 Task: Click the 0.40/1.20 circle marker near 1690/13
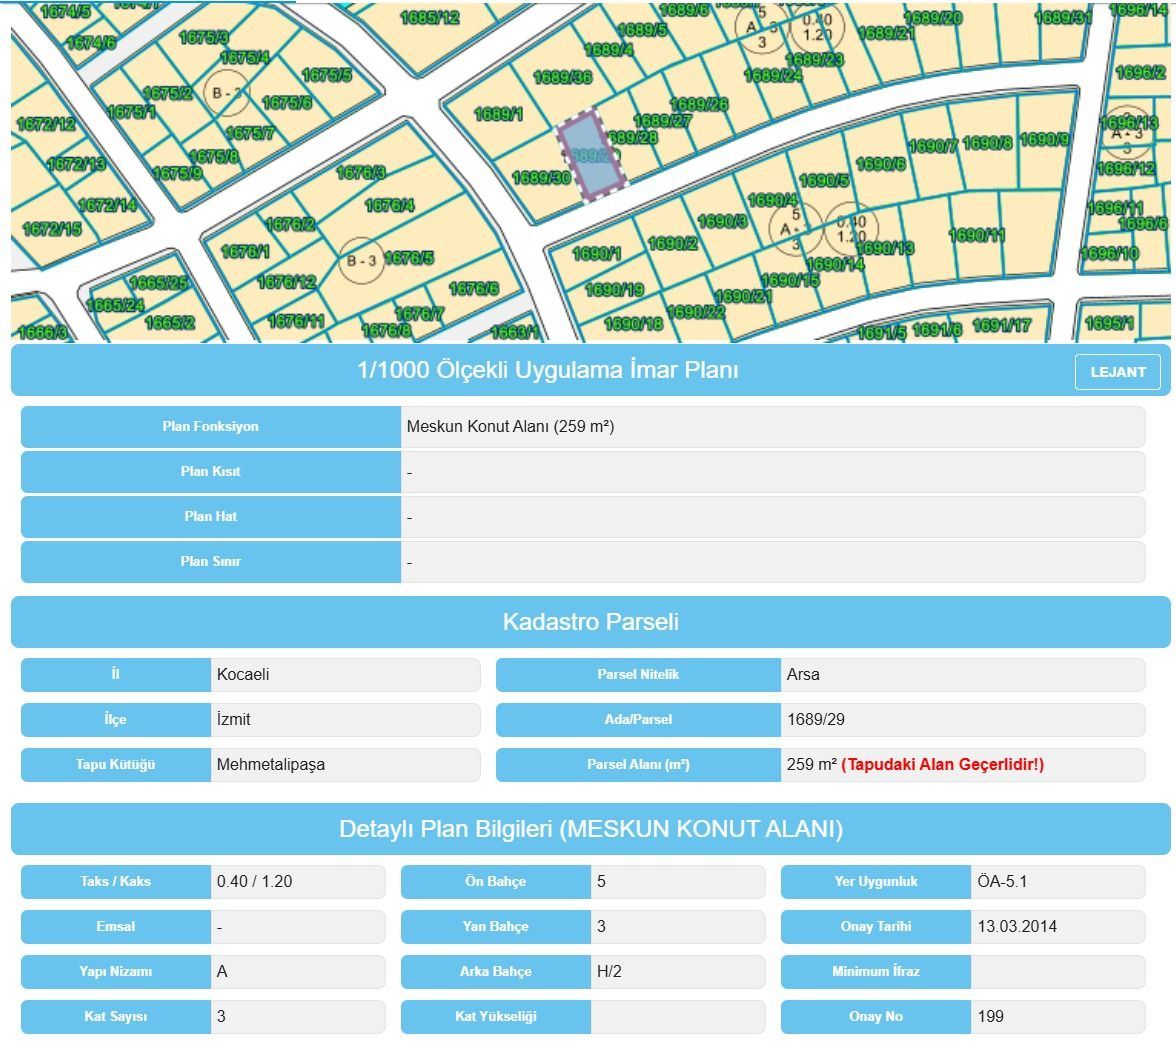851,229
